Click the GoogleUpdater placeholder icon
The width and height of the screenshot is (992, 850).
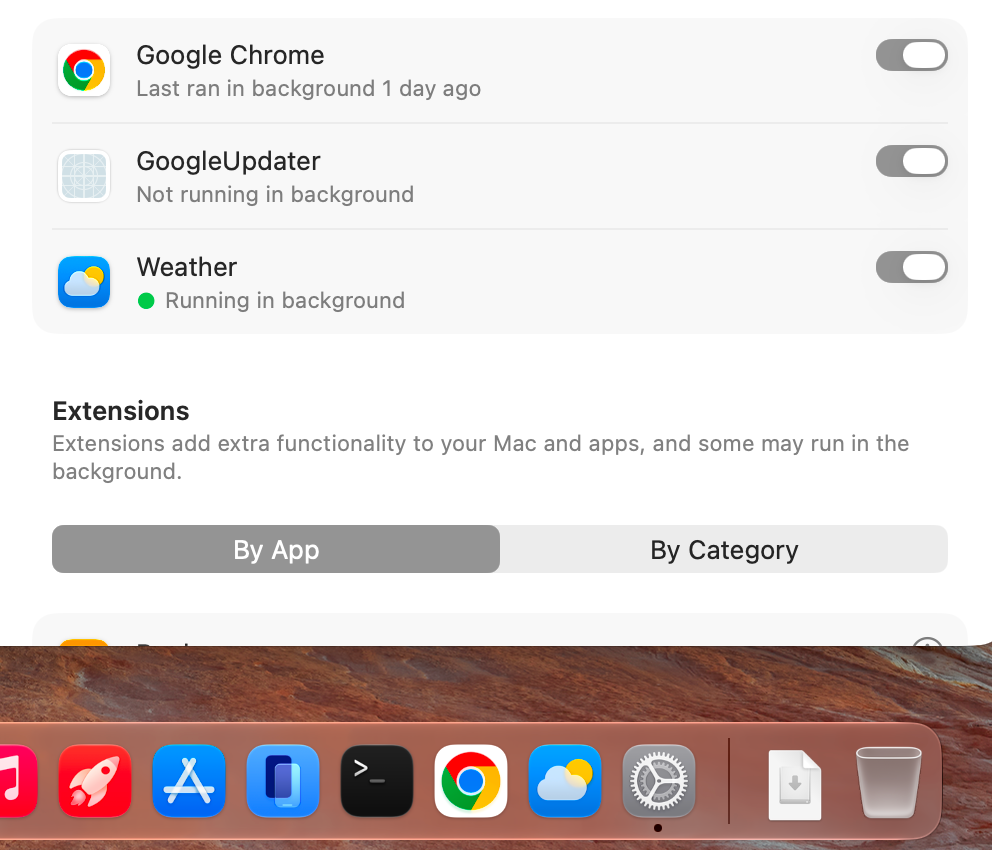tap(84, 176)
